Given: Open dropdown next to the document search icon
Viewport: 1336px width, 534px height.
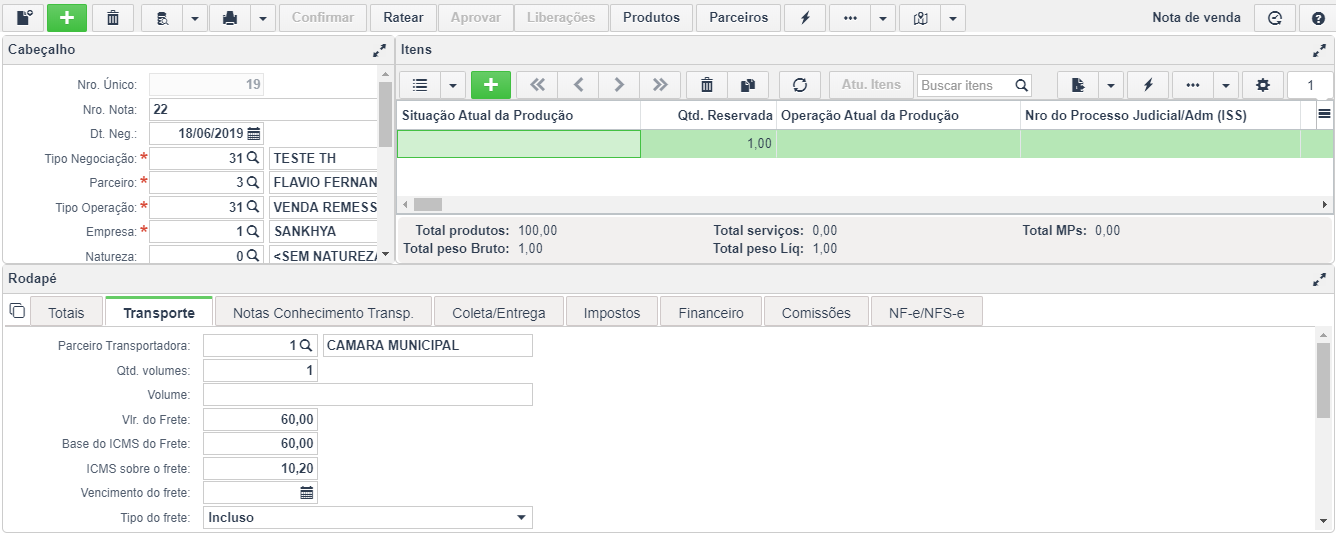Looking at the screenshot, I should (194, 18).
